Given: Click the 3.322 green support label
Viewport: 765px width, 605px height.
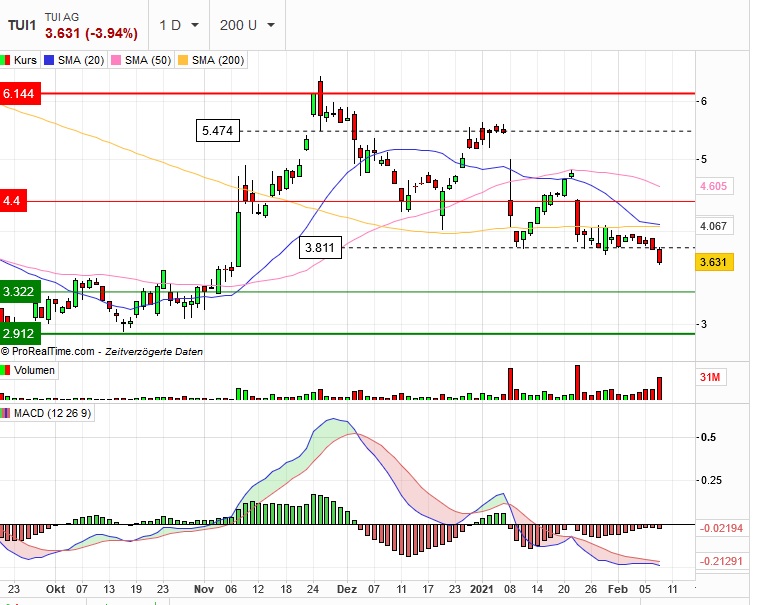Looking at the screenshot, I should click(20, 292).
